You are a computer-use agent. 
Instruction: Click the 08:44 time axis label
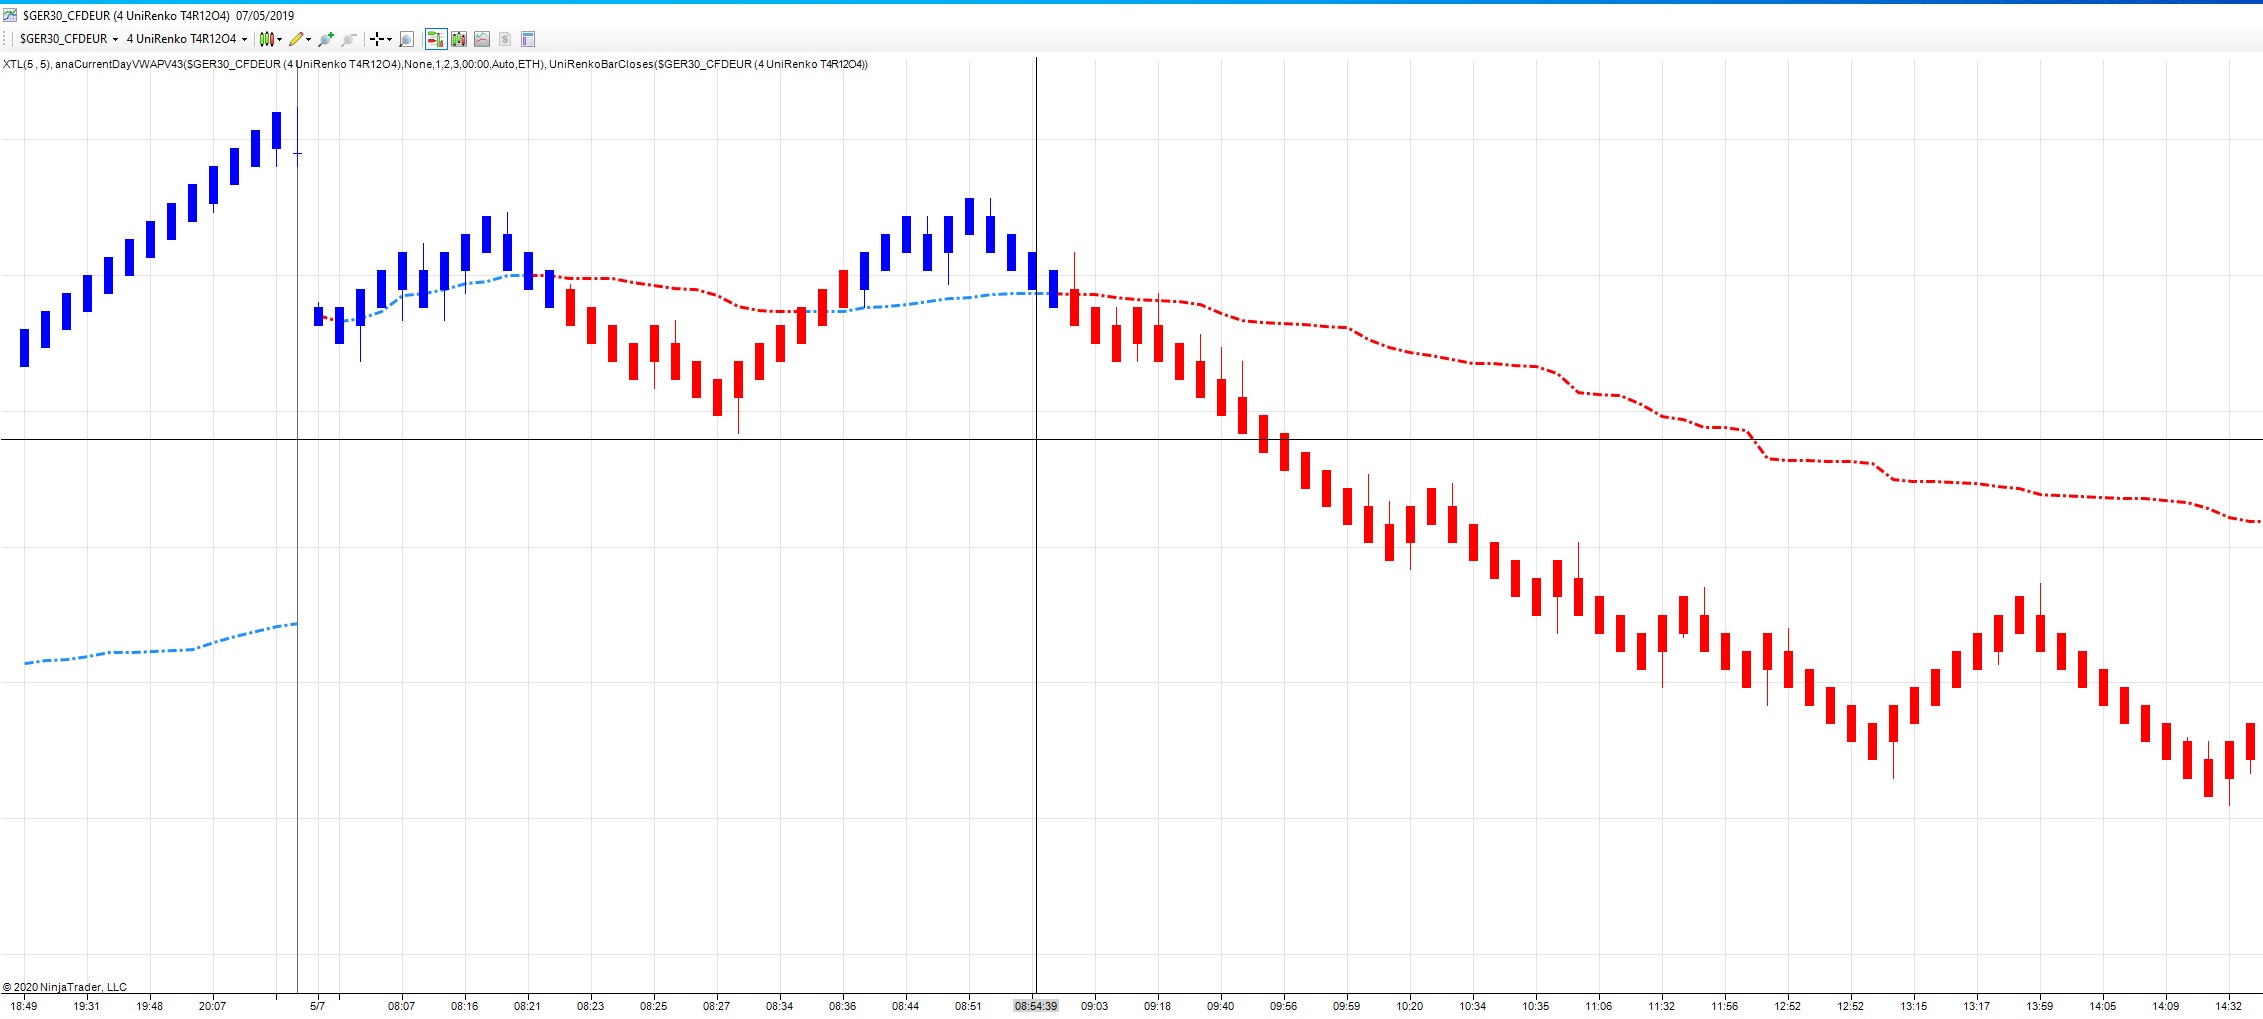[906, 1006]
